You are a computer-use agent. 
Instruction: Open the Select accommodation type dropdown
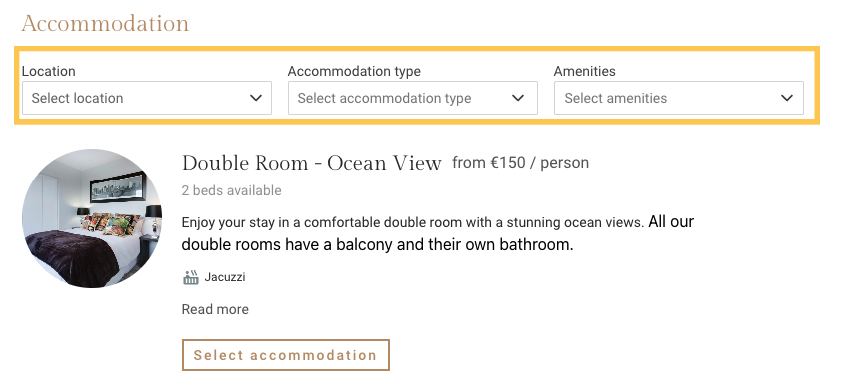413,98
